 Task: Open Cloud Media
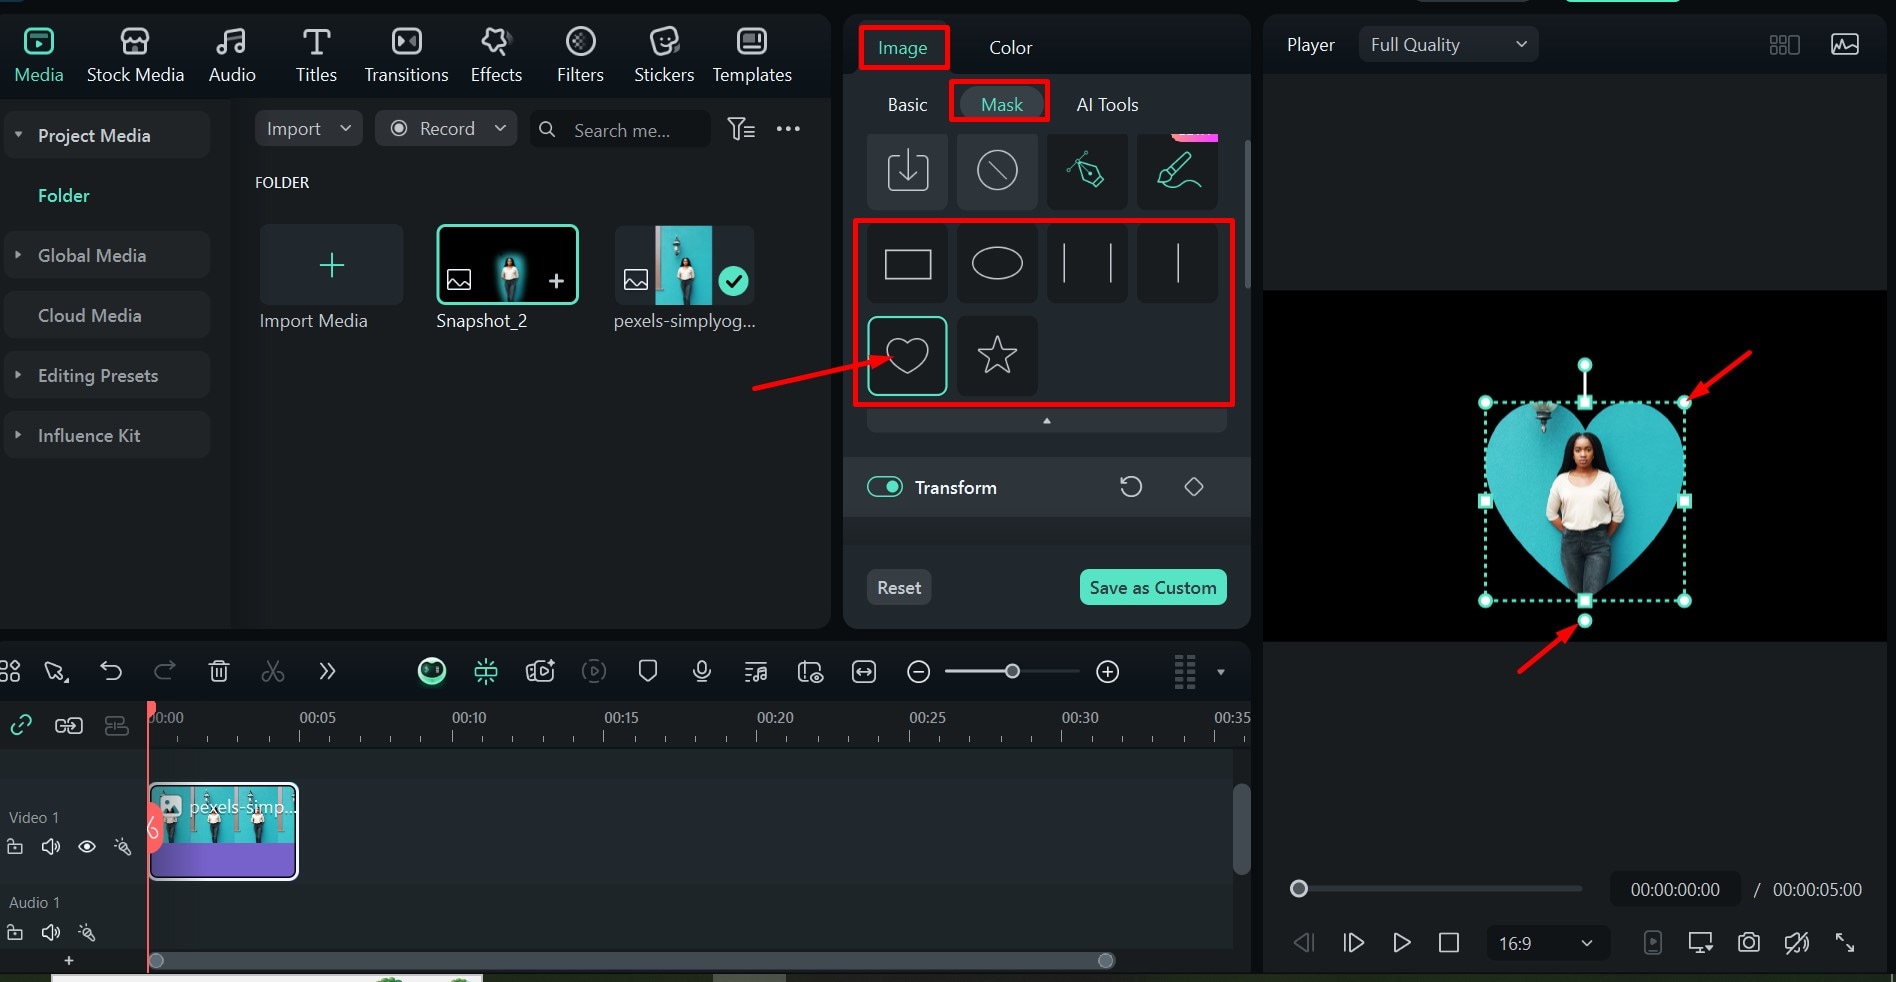point(107,315)
